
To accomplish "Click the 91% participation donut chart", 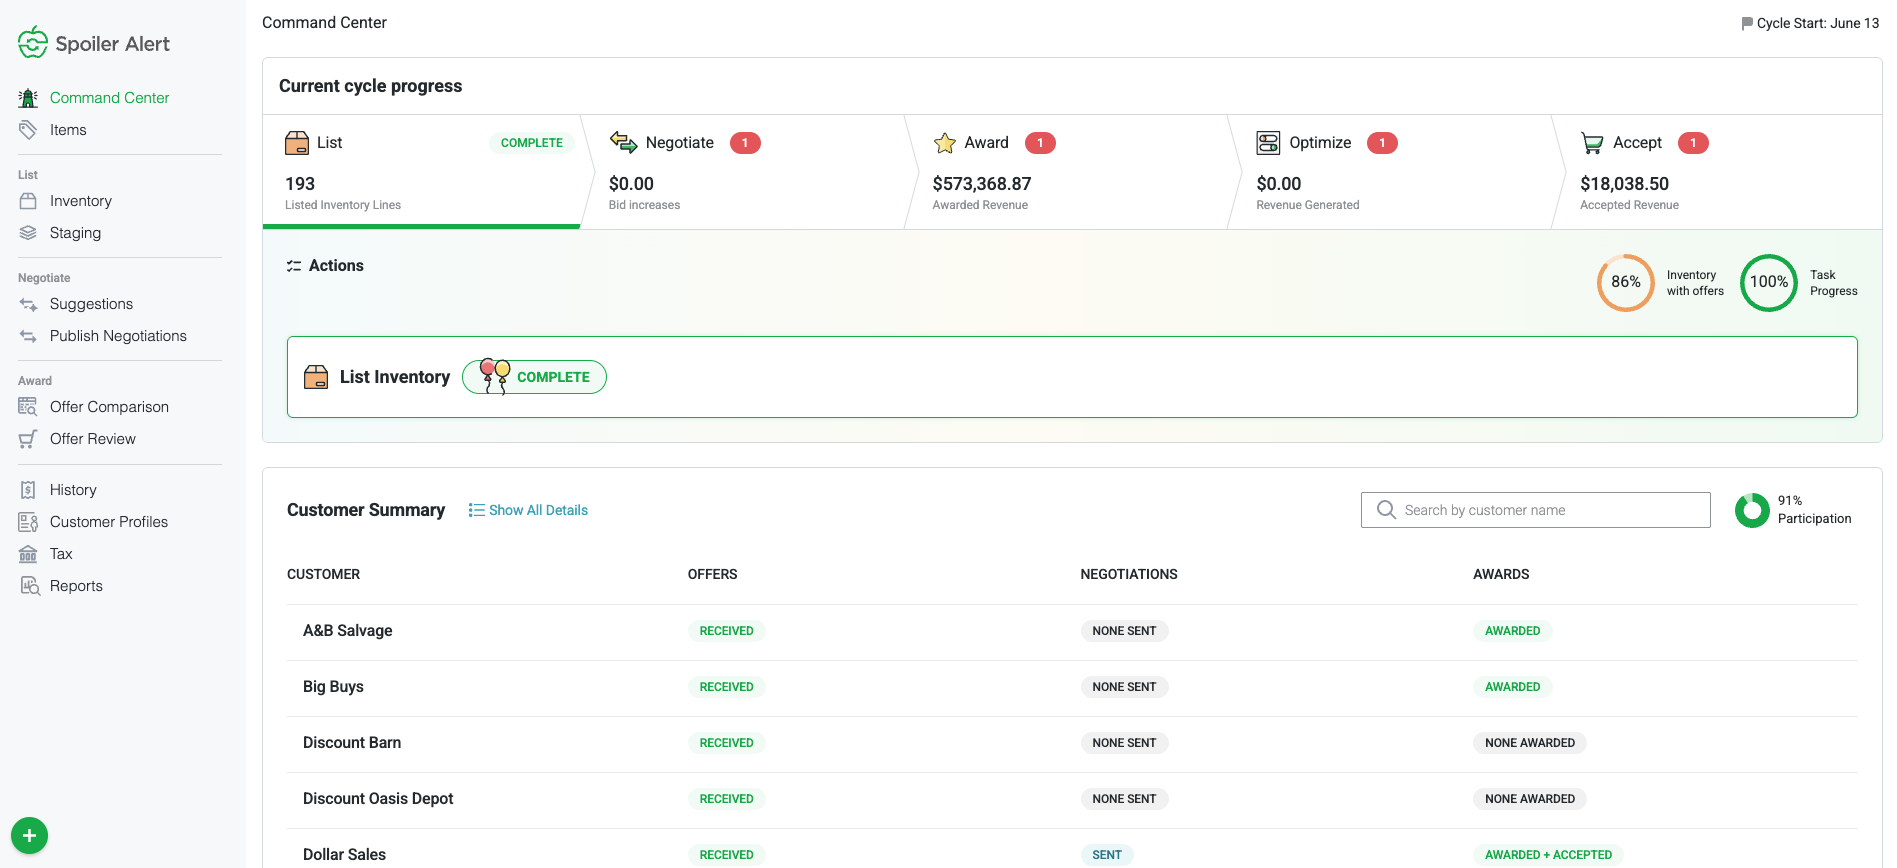I will [x=1752, y=510].
